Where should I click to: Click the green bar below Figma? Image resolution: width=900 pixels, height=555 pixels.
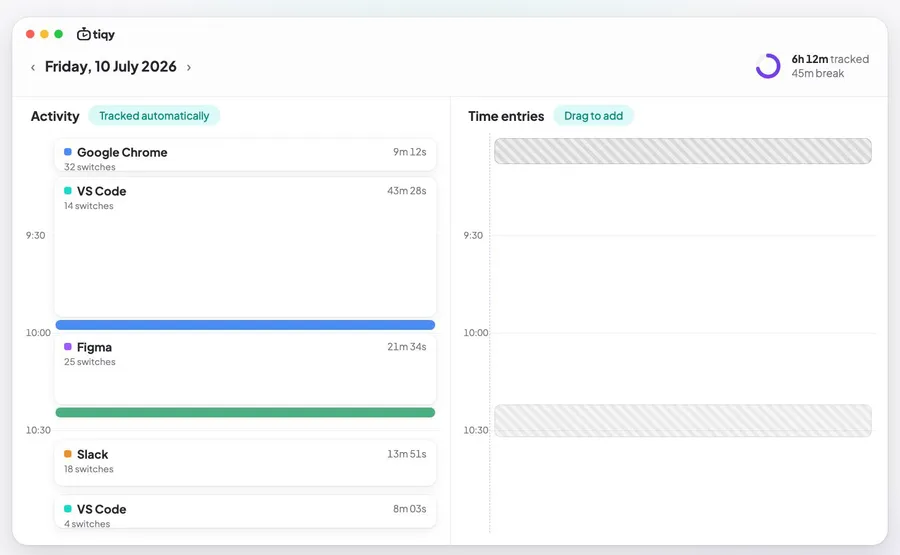(245, 412)
